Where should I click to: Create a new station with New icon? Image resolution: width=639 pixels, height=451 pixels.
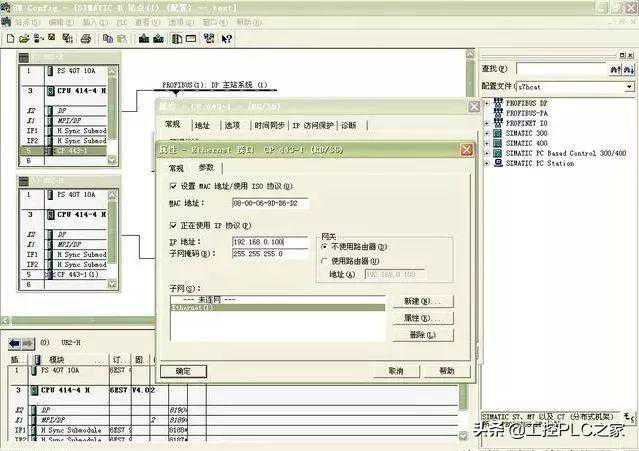click(11, 39)
